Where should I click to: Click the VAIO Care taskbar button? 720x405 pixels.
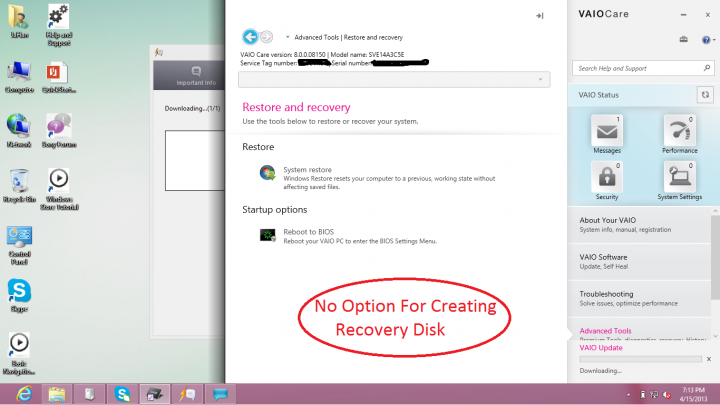click(154, 394)
